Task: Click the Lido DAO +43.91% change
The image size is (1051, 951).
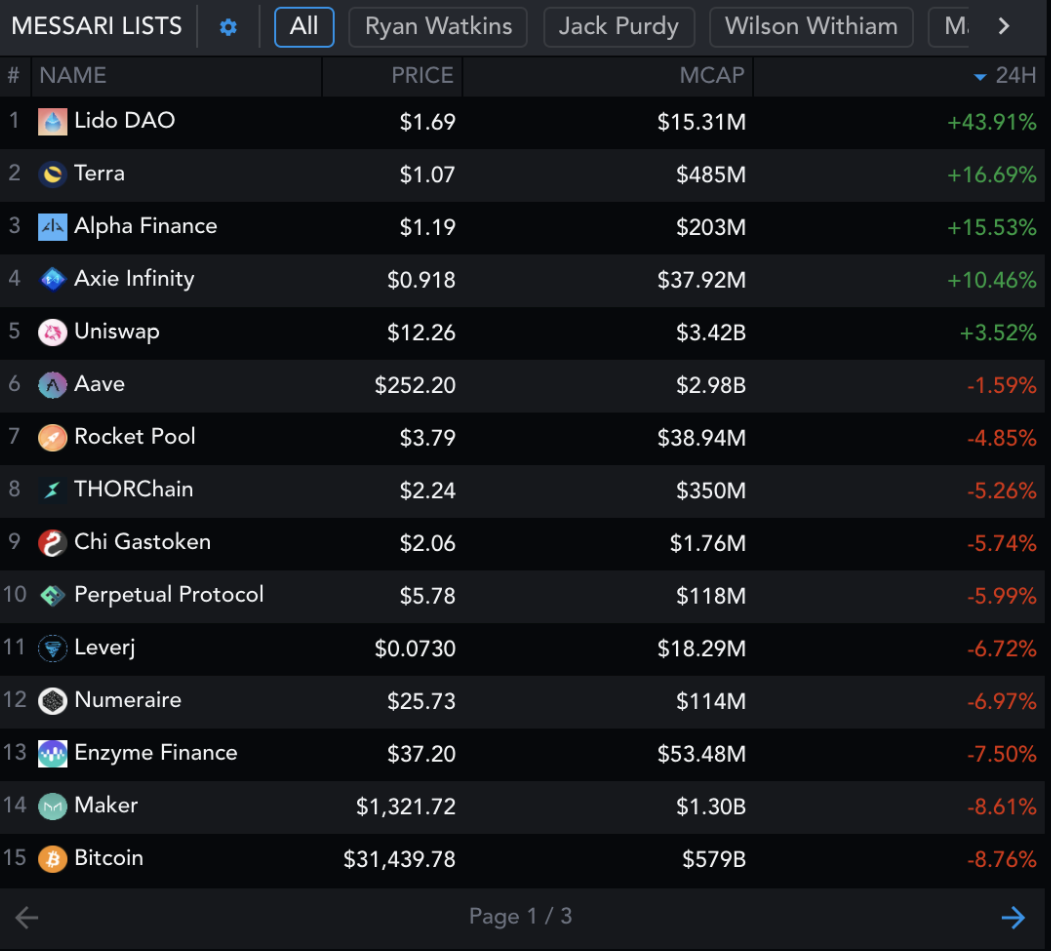Action: click(992, 122)
